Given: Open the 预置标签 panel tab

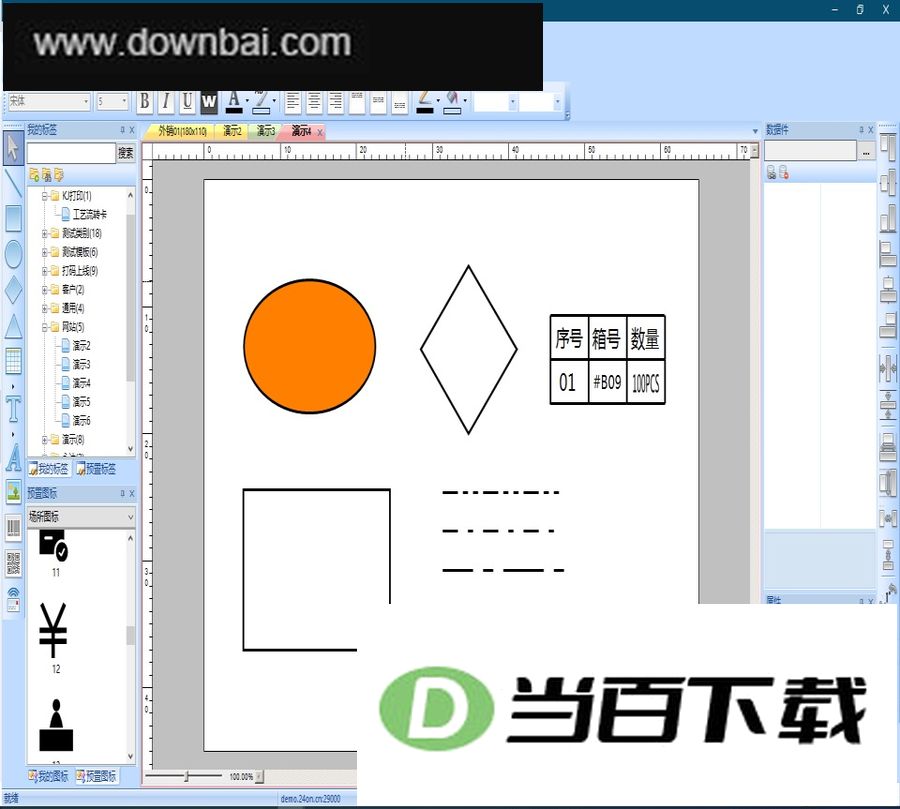Looking at the screenshot, I should click(x=96, y=469).
